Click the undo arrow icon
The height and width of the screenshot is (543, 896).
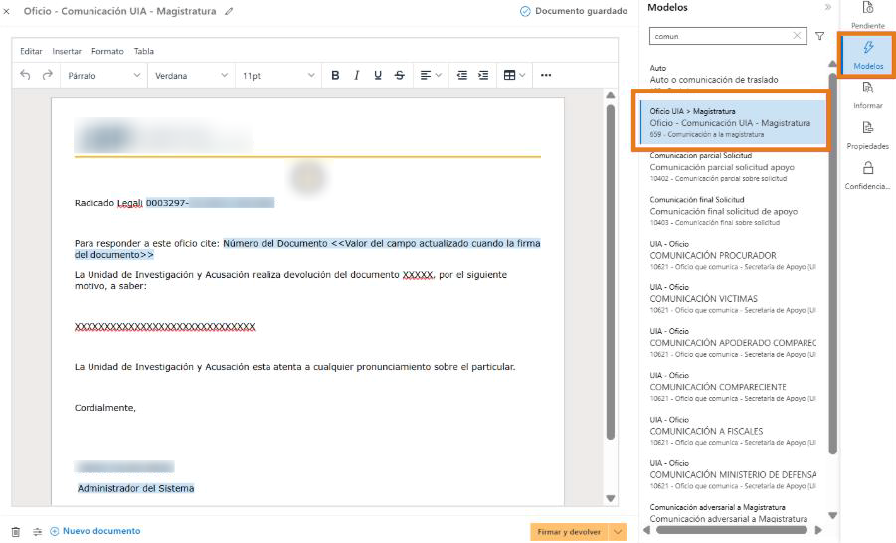(25, 75)
